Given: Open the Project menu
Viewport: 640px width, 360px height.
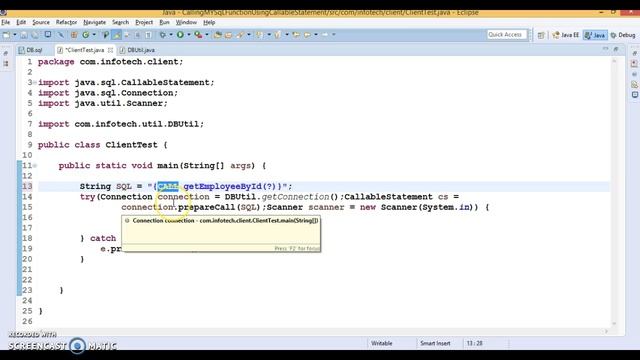Looking at the screenshot, I should 144,22.
